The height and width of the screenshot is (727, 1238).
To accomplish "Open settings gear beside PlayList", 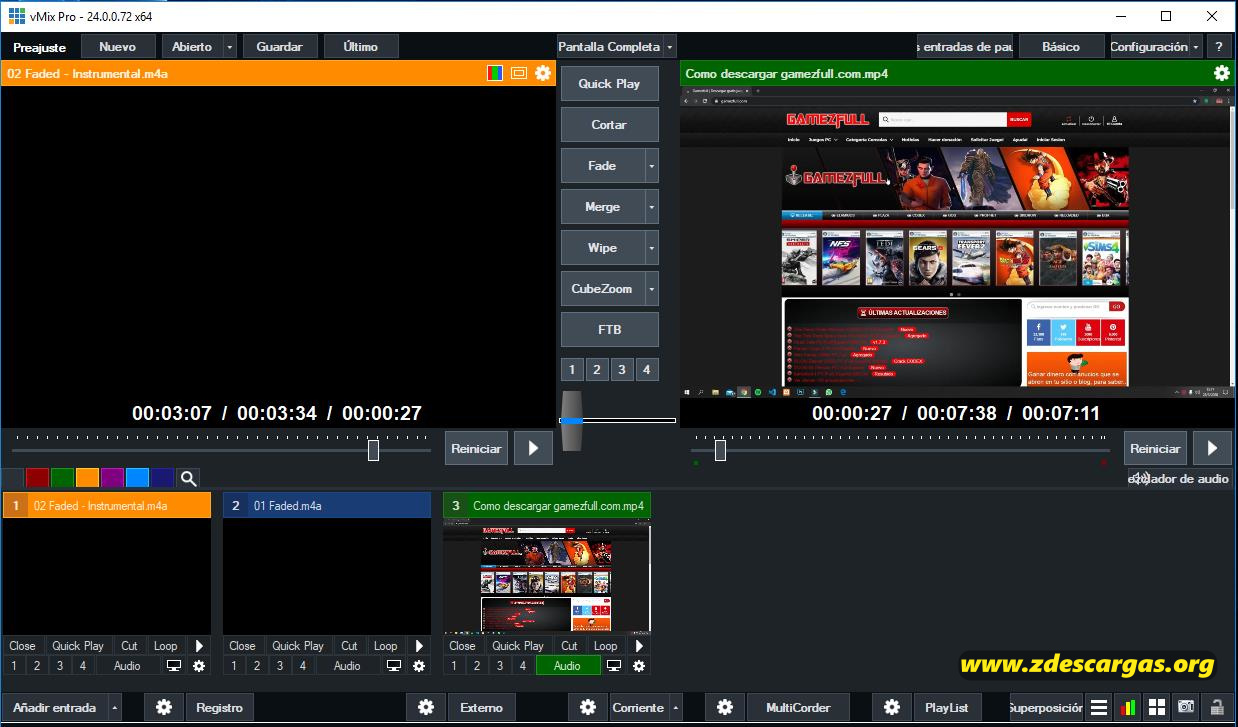I will pyautogui.click(x=892, y=707).
